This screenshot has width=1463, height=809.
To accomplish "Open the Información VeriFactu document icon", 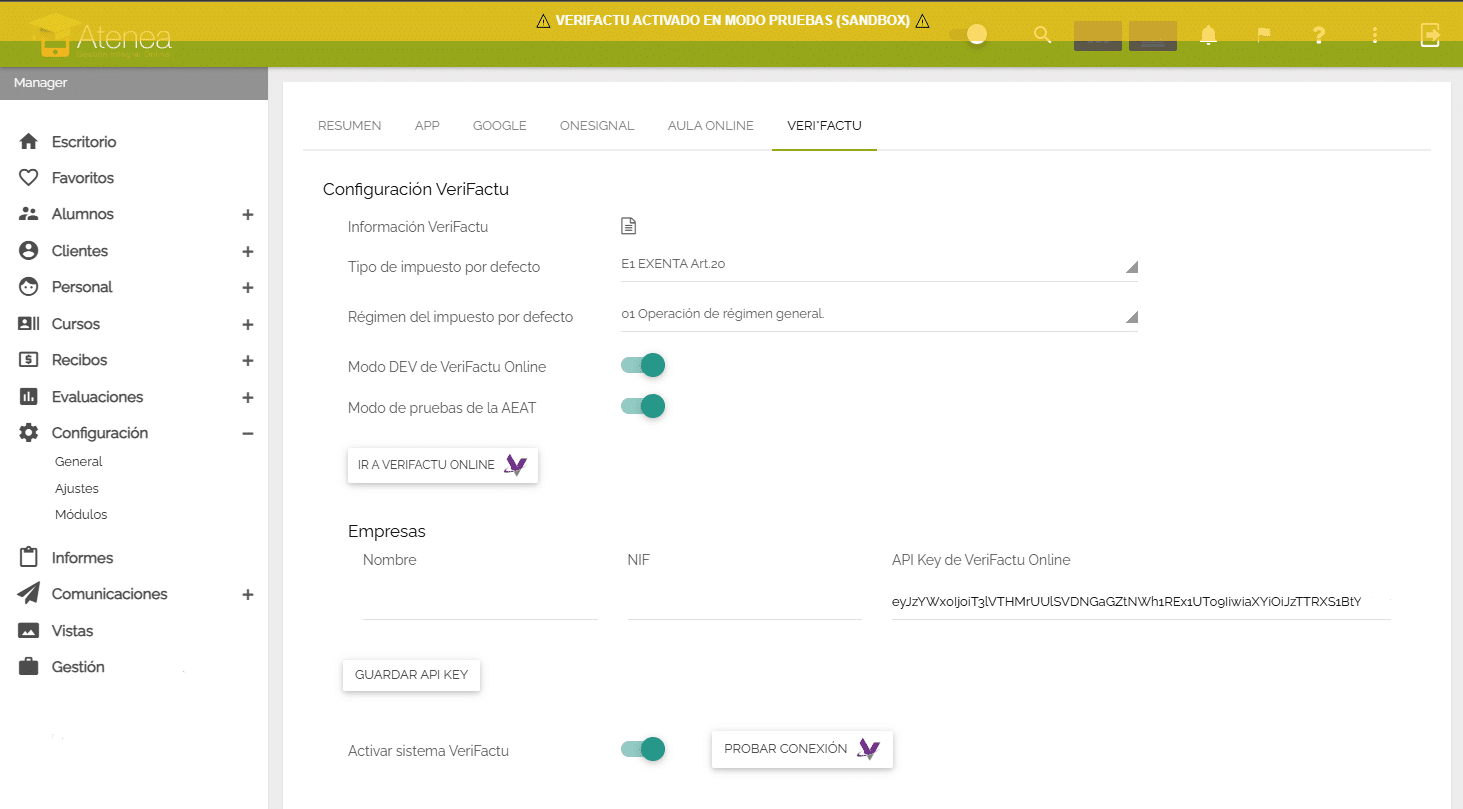I will pyautogui.click(x=628, y=227).
